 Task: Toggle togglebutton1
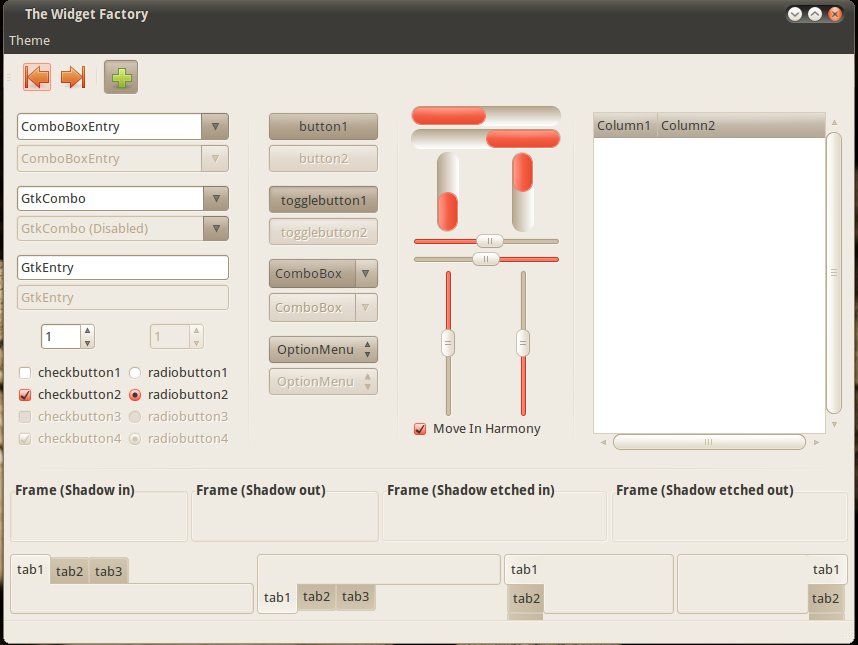323,200
